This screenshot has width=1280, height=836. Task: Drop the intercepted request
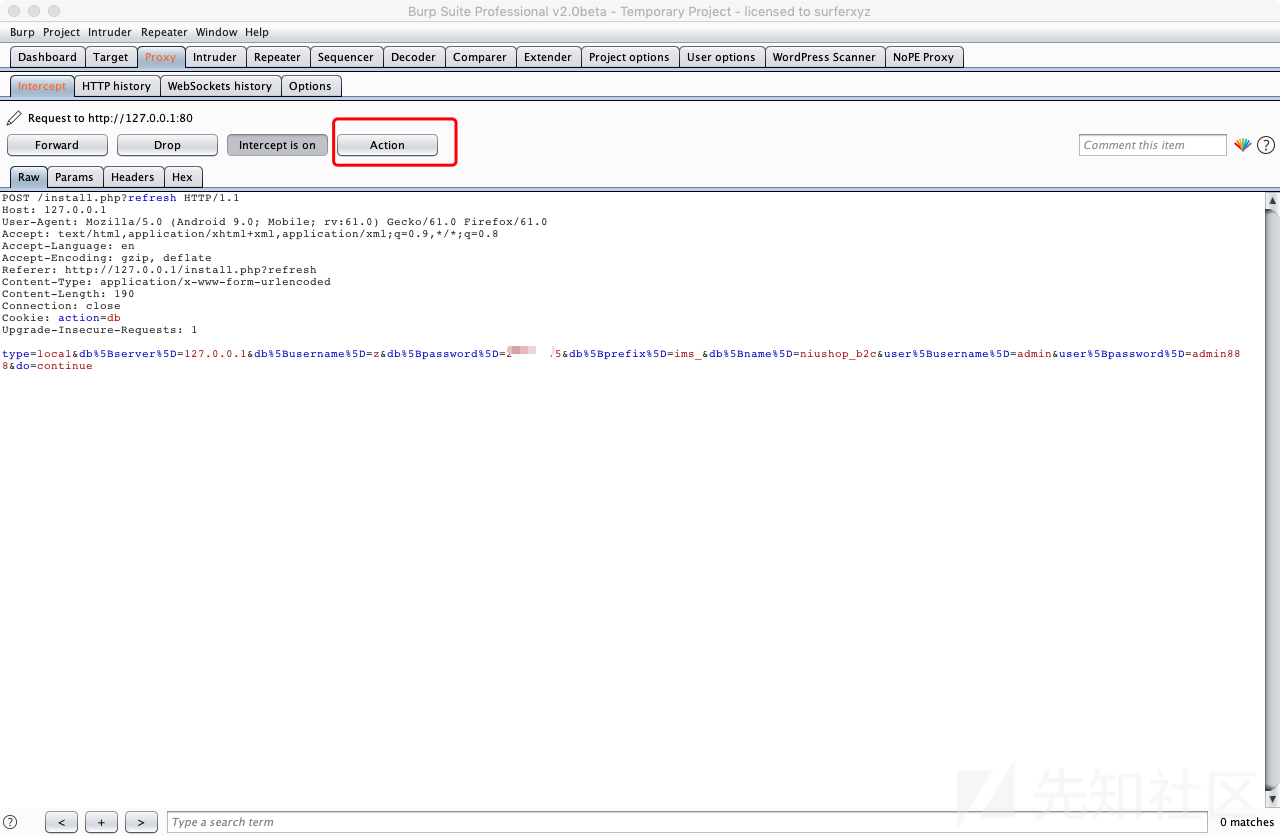[167, 145]
